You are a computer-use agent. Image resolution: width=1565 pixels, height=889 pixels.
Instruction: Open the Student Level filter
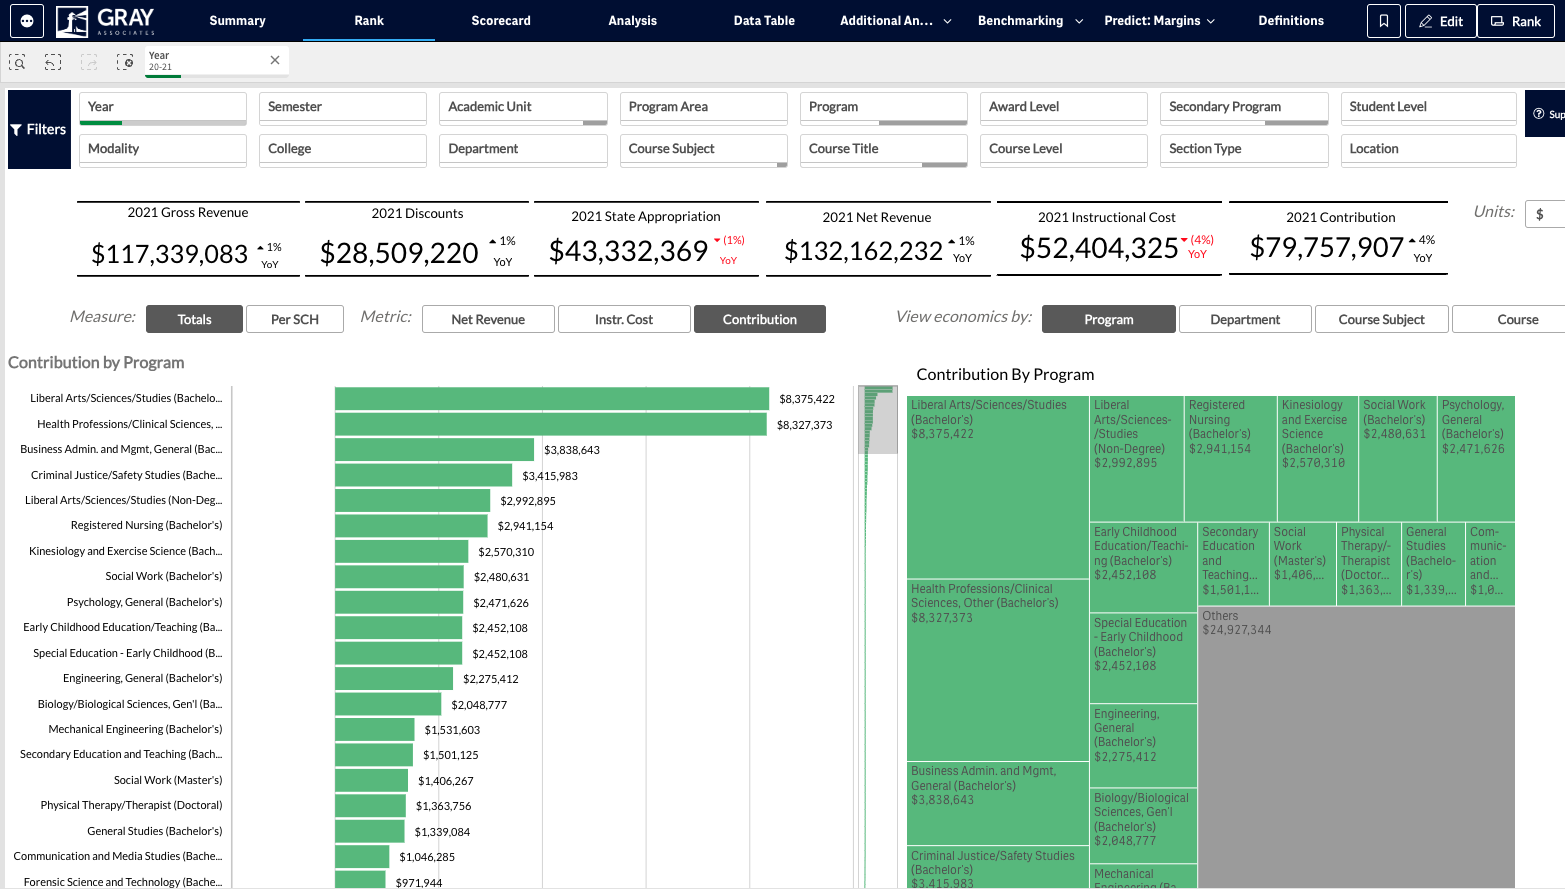point(1428,108)
